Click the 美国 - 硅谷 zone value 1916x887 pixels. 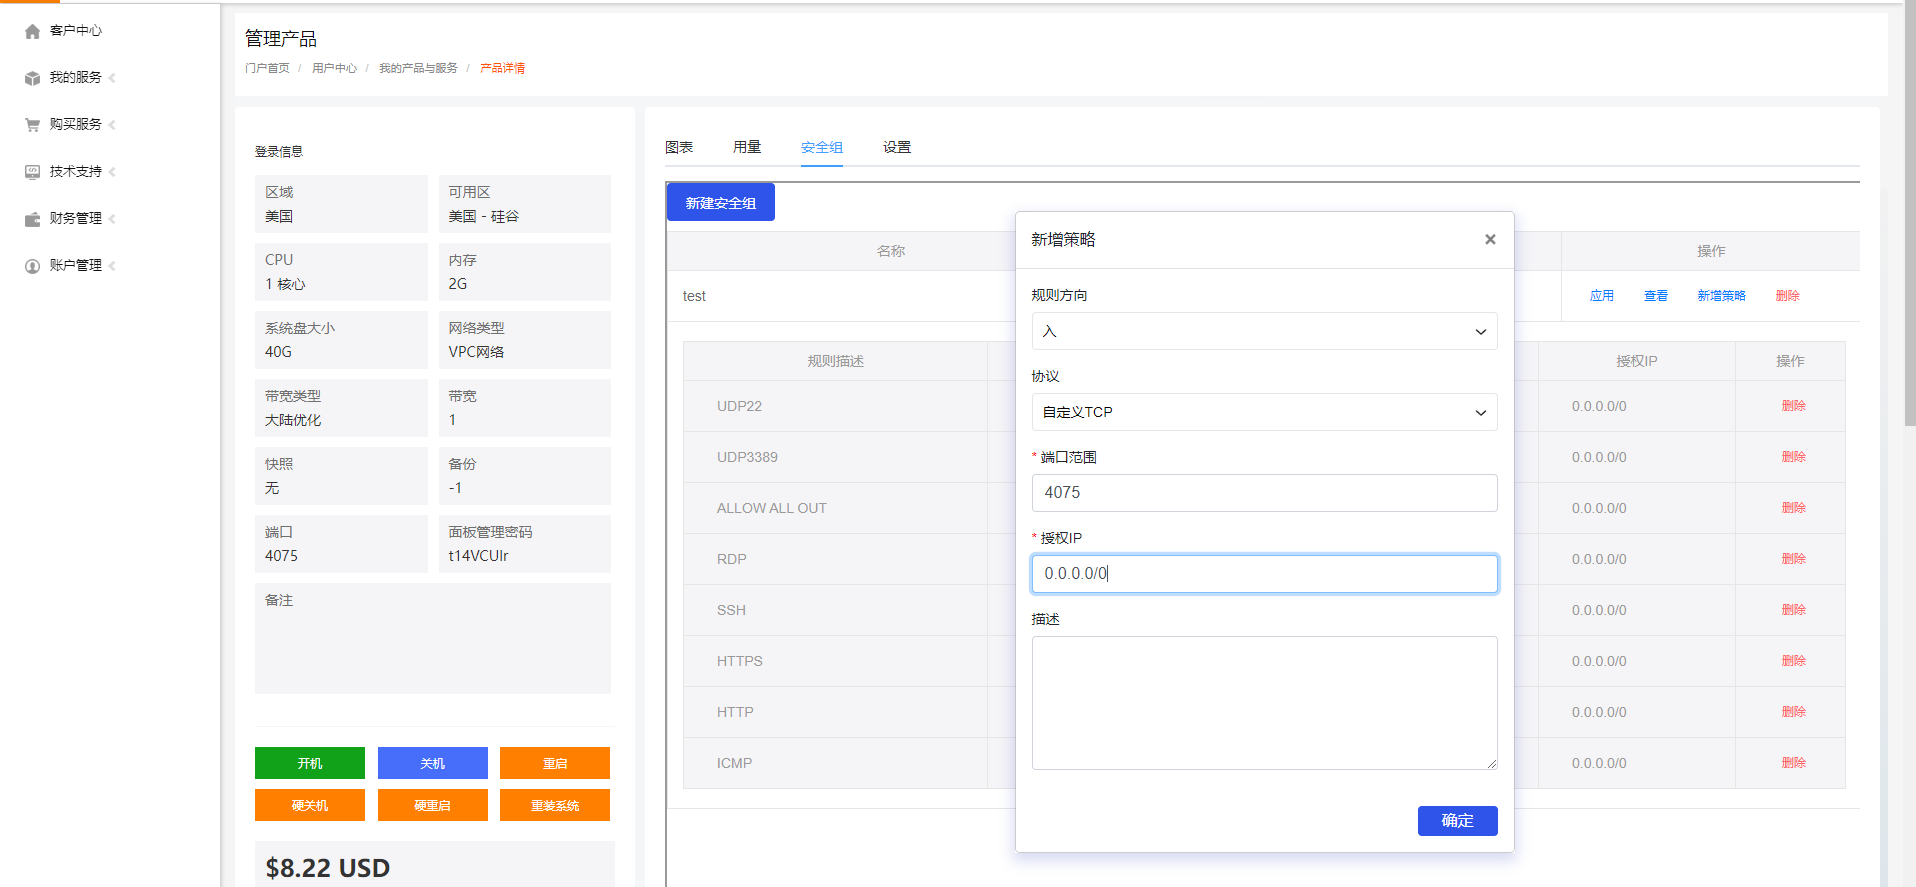483,216
